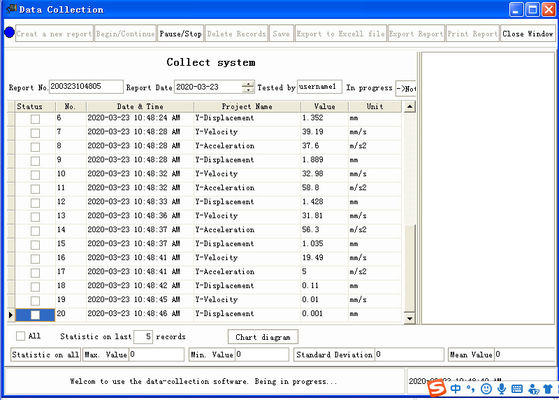Activate the microphone voice input icon

(x=502, y=389)
